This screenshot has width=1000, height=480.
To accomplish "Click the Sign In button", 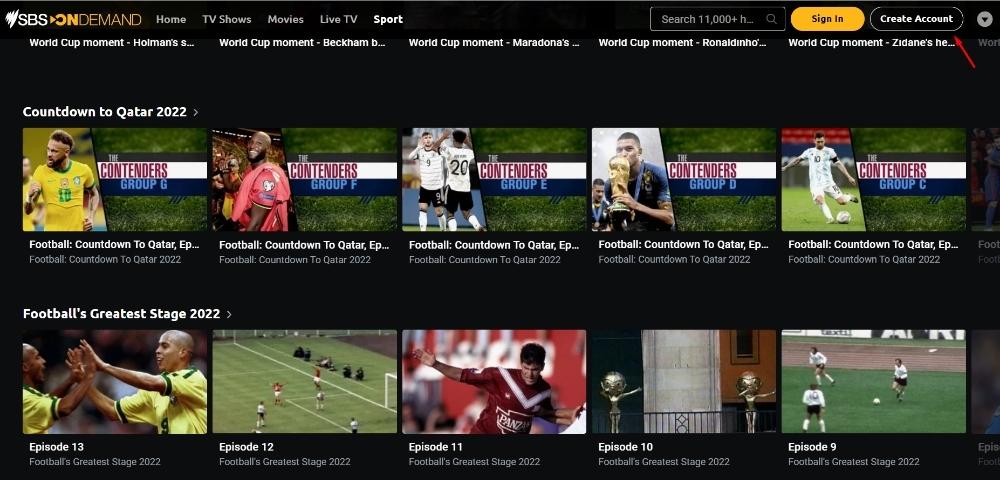I will (x=827, y=18).
